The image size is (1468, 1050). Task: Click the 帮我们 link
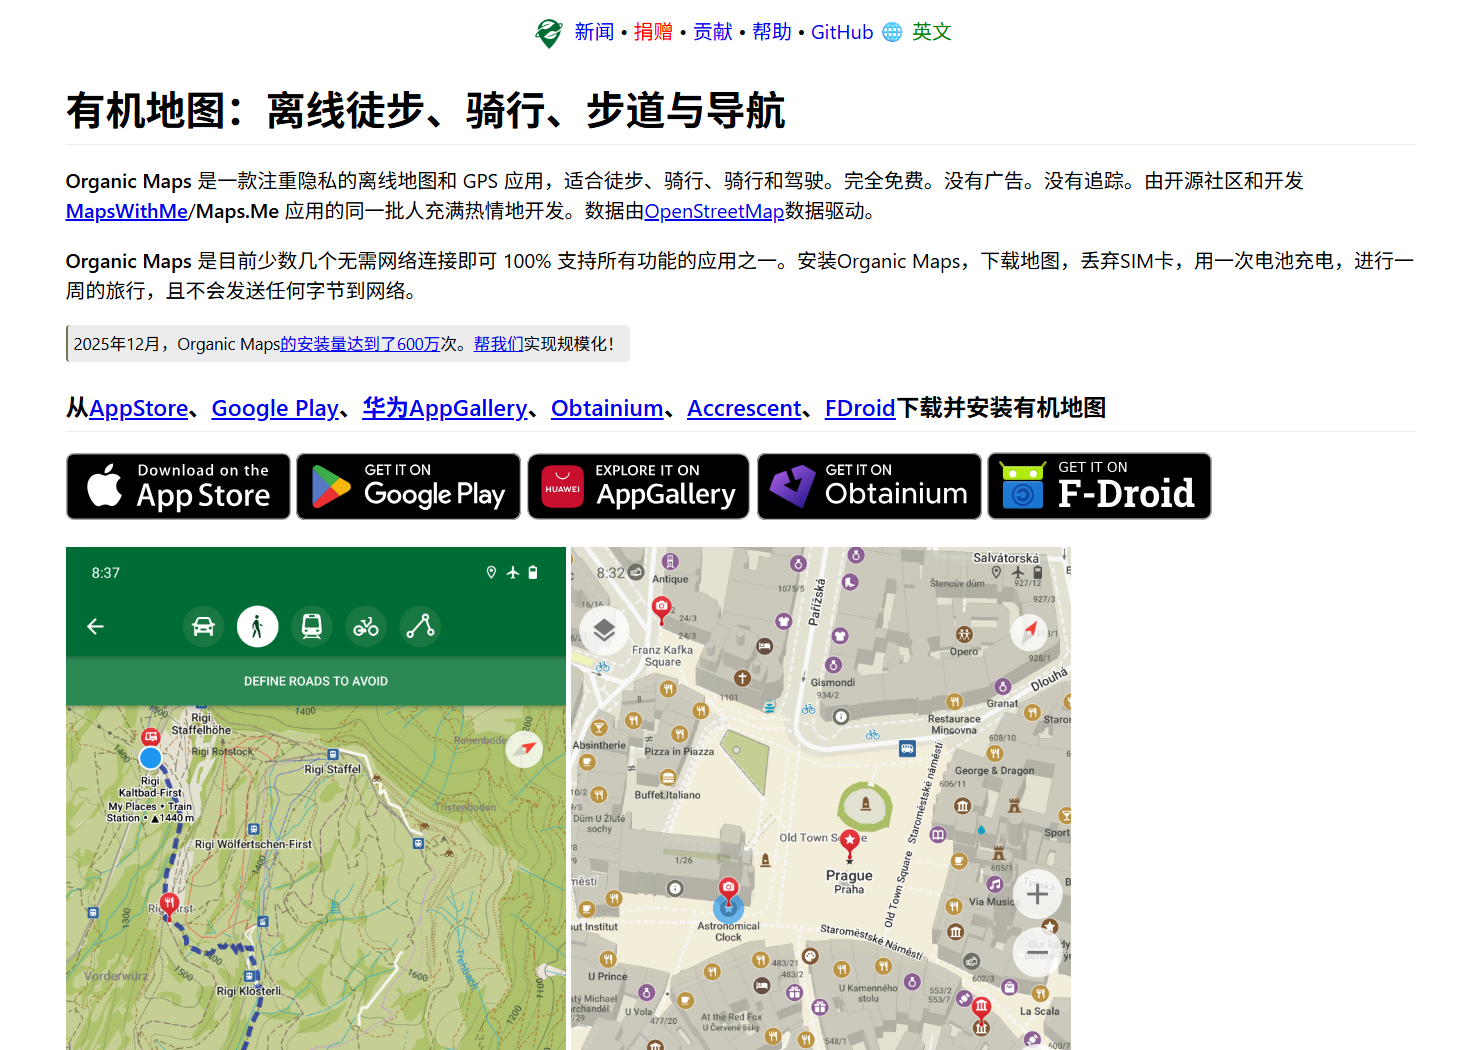click(498, 344)
